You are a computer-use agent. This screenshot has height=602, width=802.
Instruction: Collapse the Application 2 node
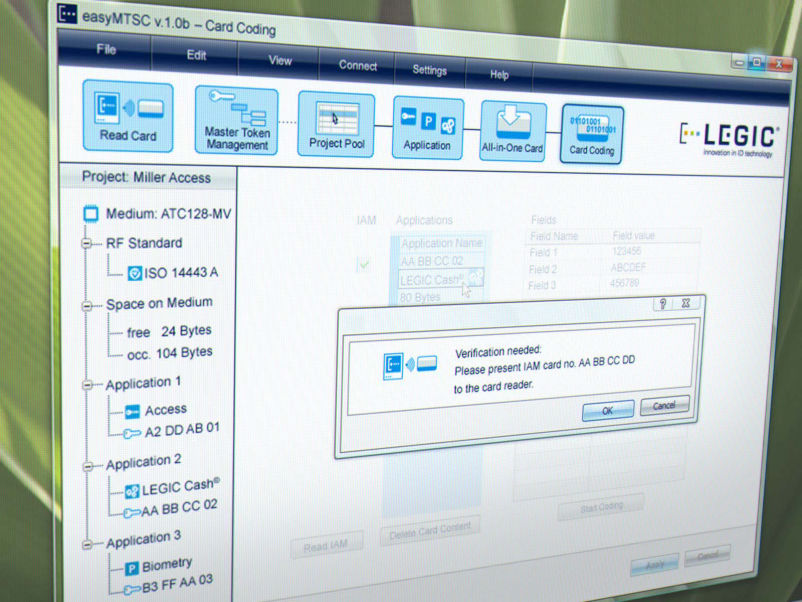(87, 466)
